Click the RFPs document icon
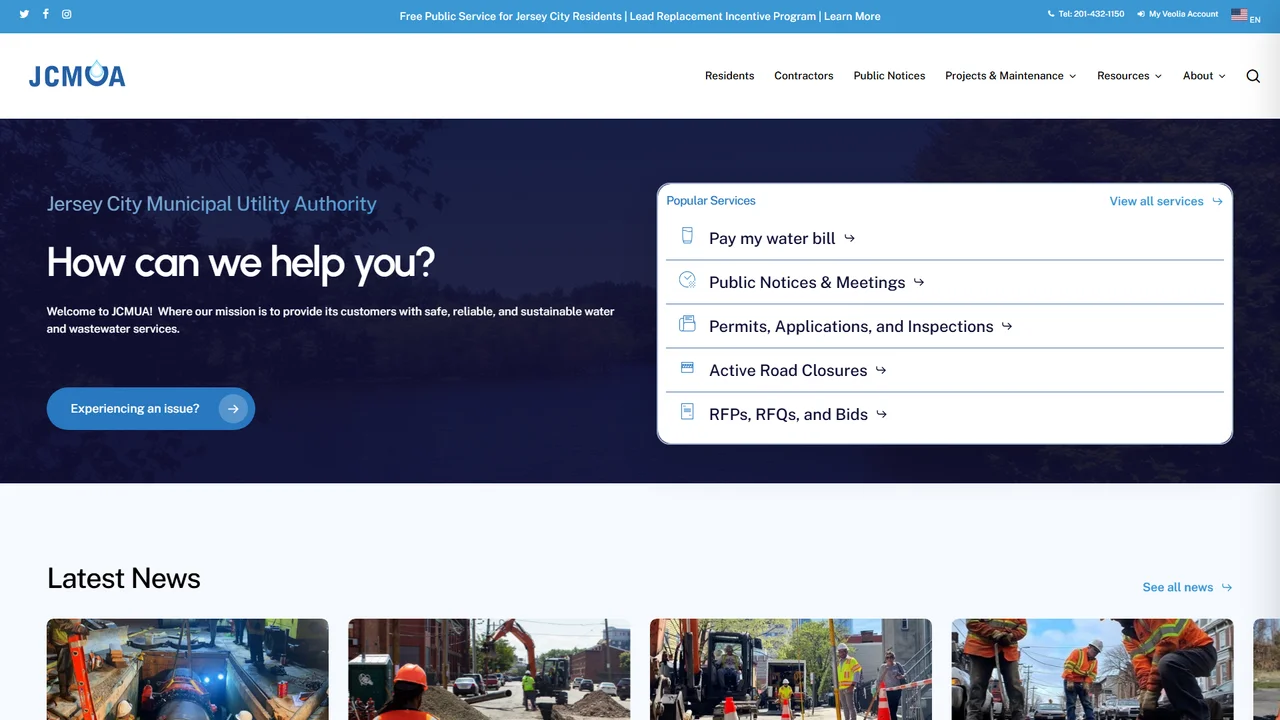1280x720 pixels. click(x=687, y=411)
